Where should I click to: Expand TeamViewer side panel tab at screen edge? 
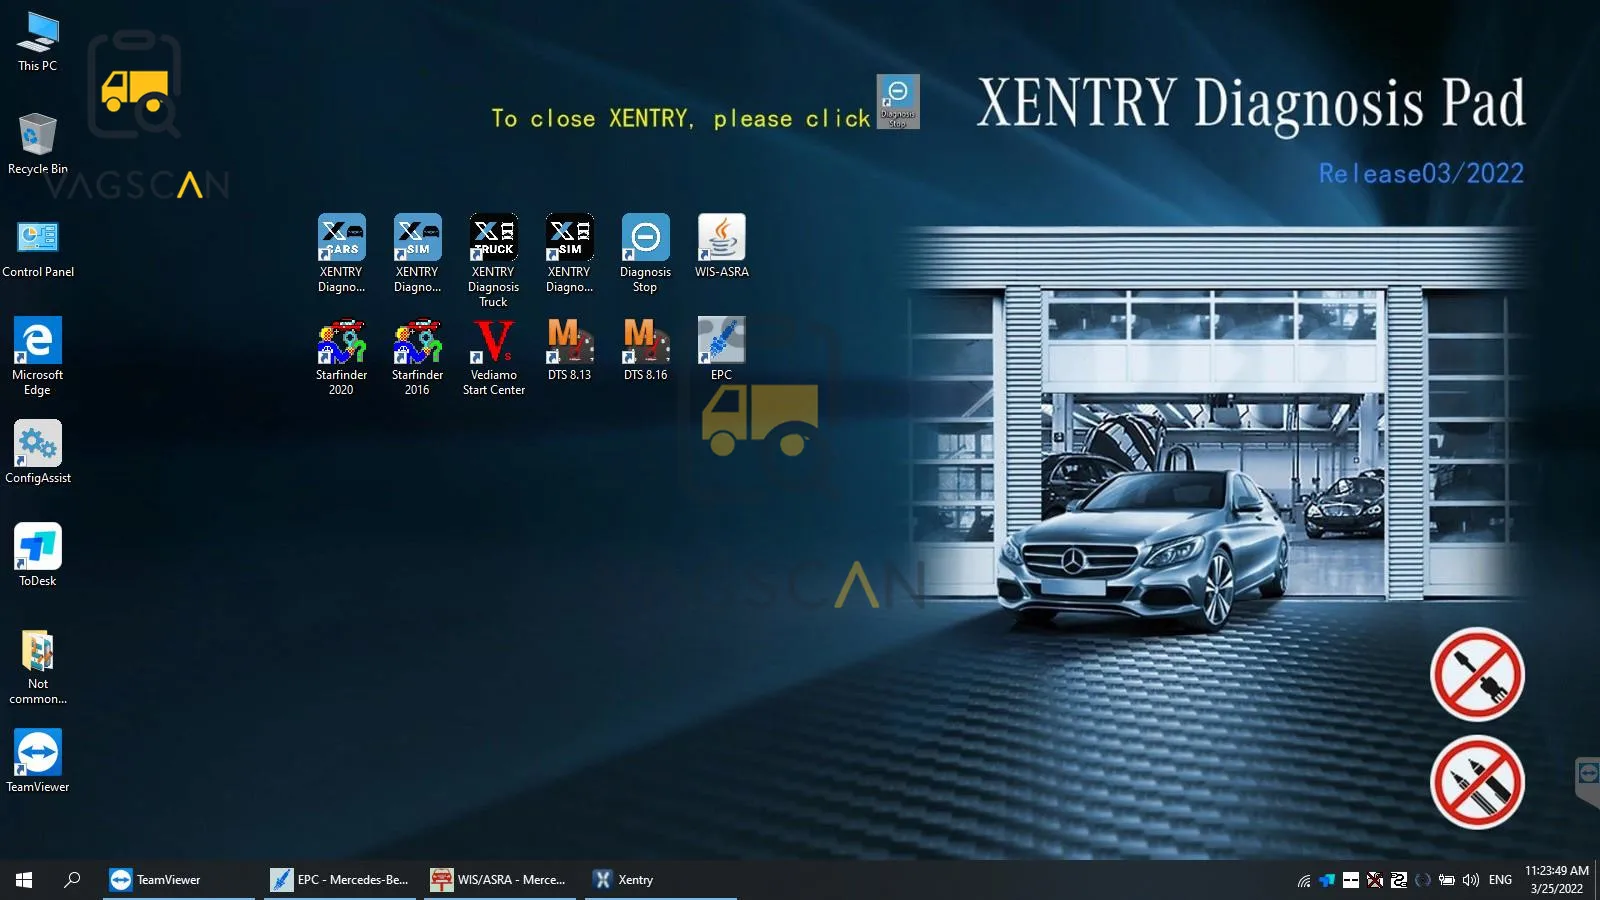tap(1588, 781)
